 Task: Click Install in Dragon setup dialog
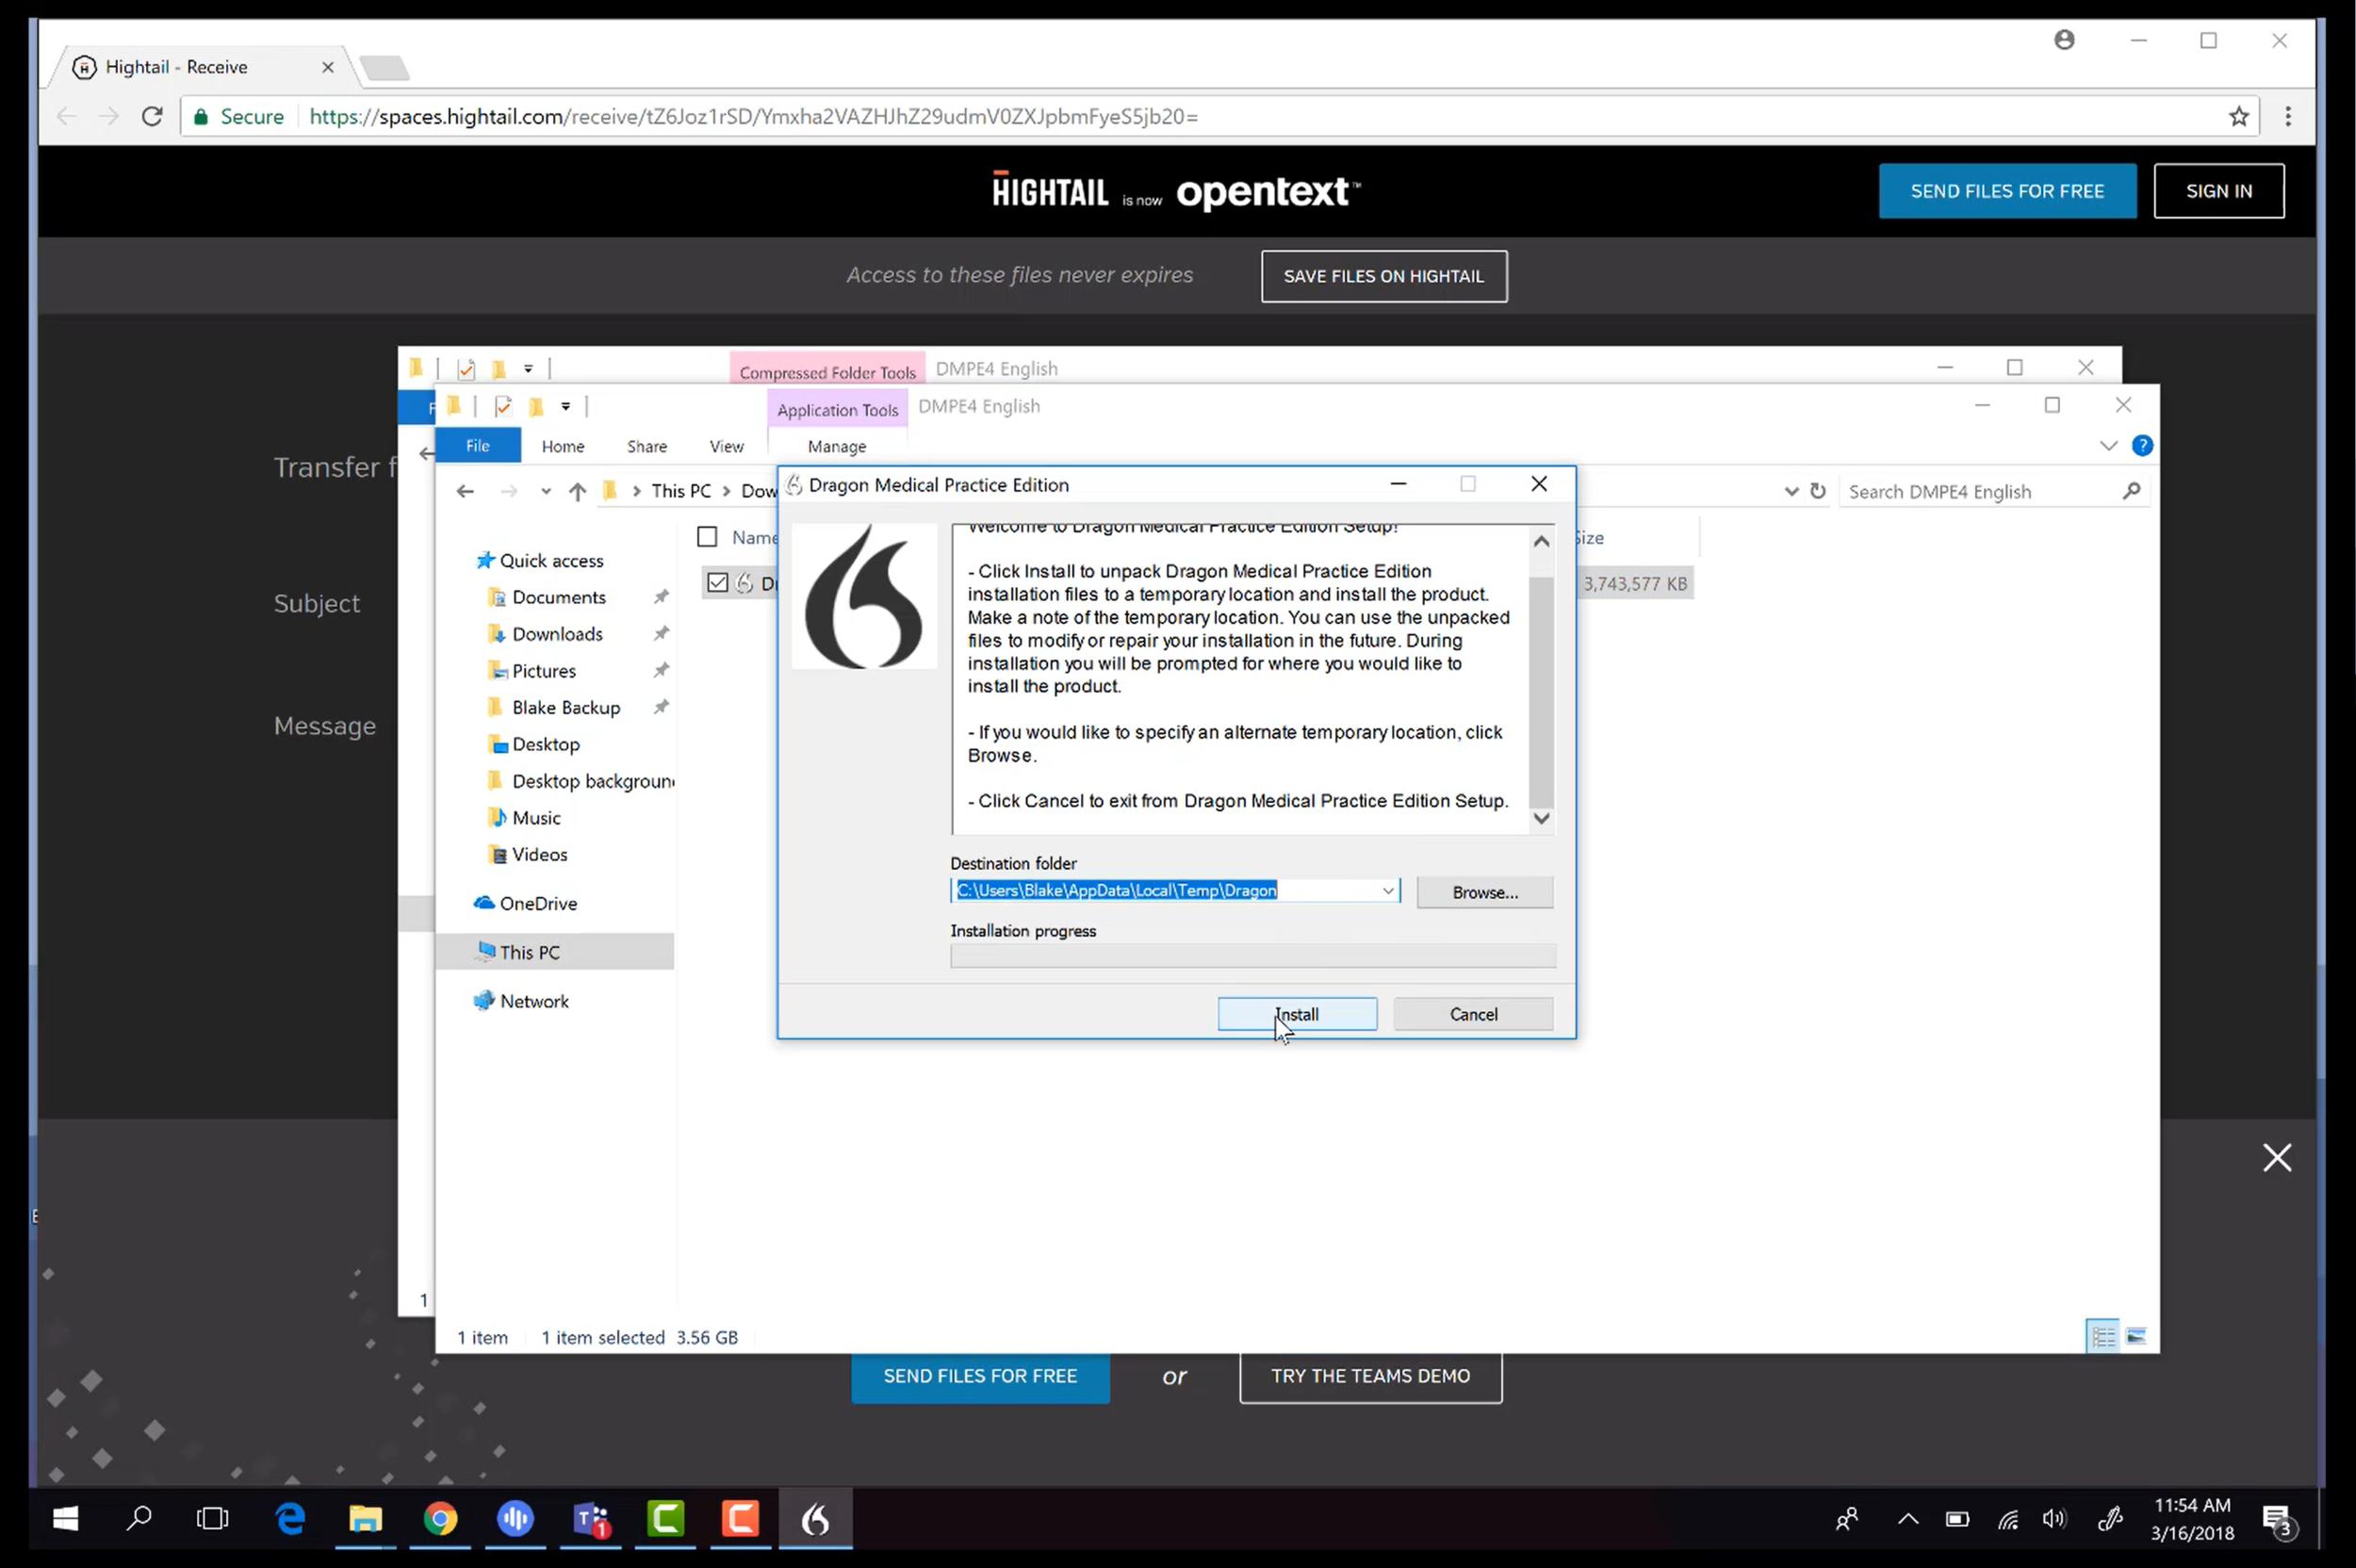click(1297, 1014)
